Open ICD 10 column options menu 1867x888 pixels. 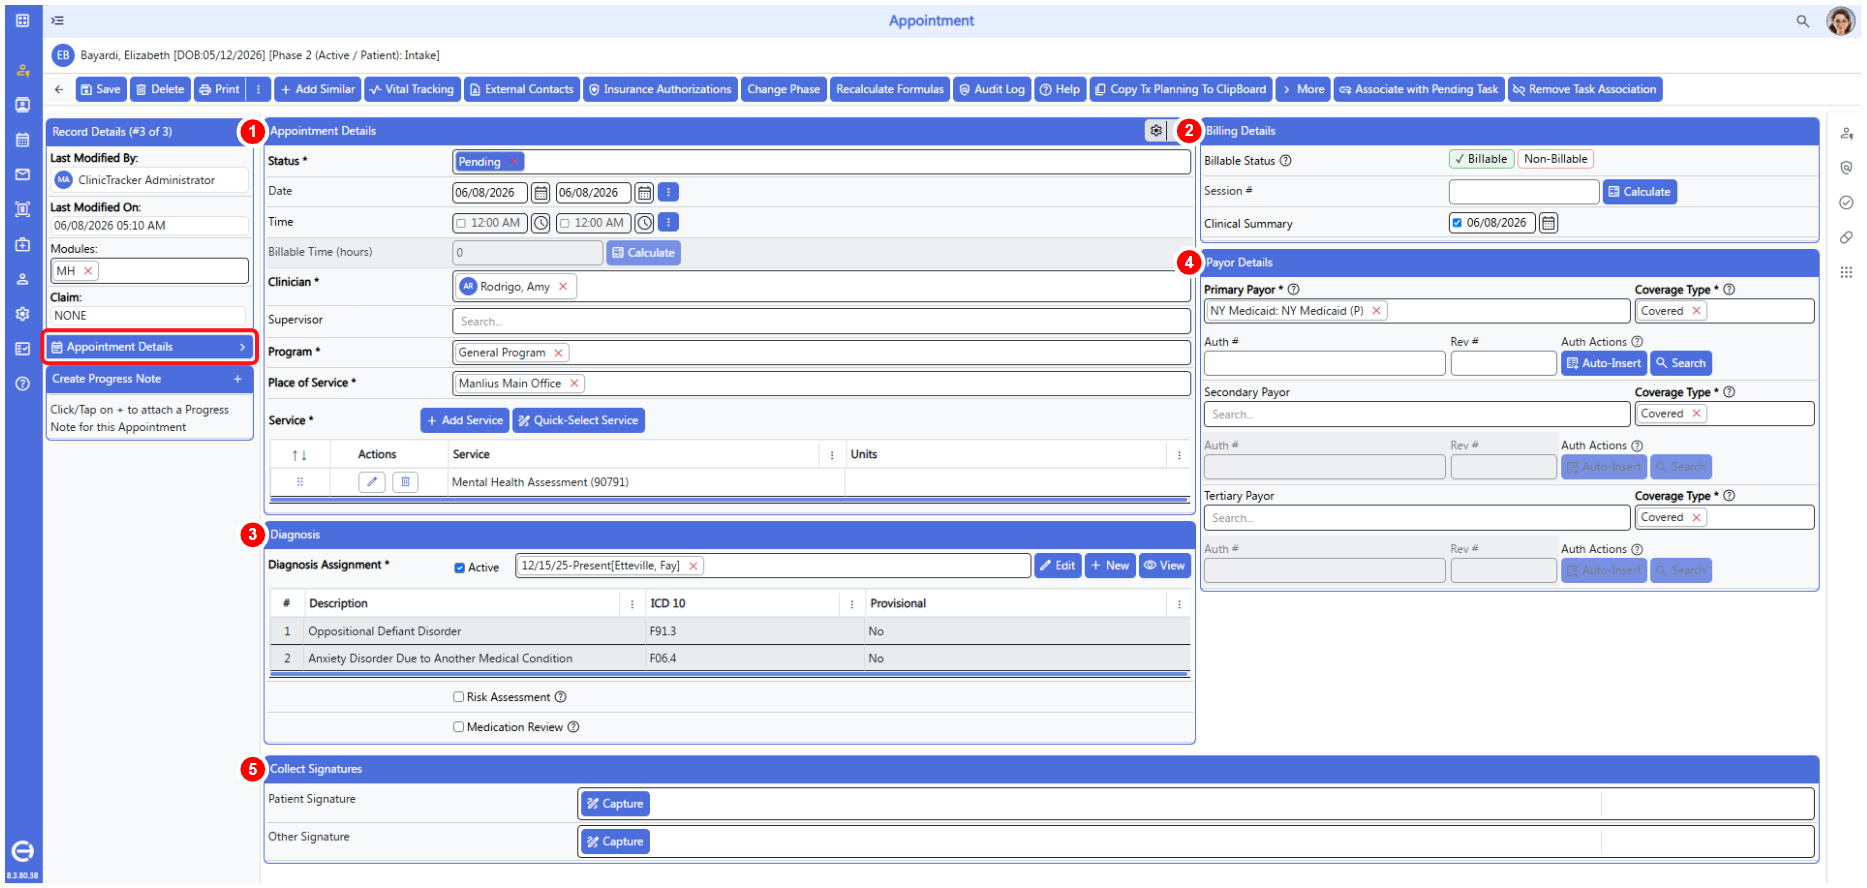point(852,604)
